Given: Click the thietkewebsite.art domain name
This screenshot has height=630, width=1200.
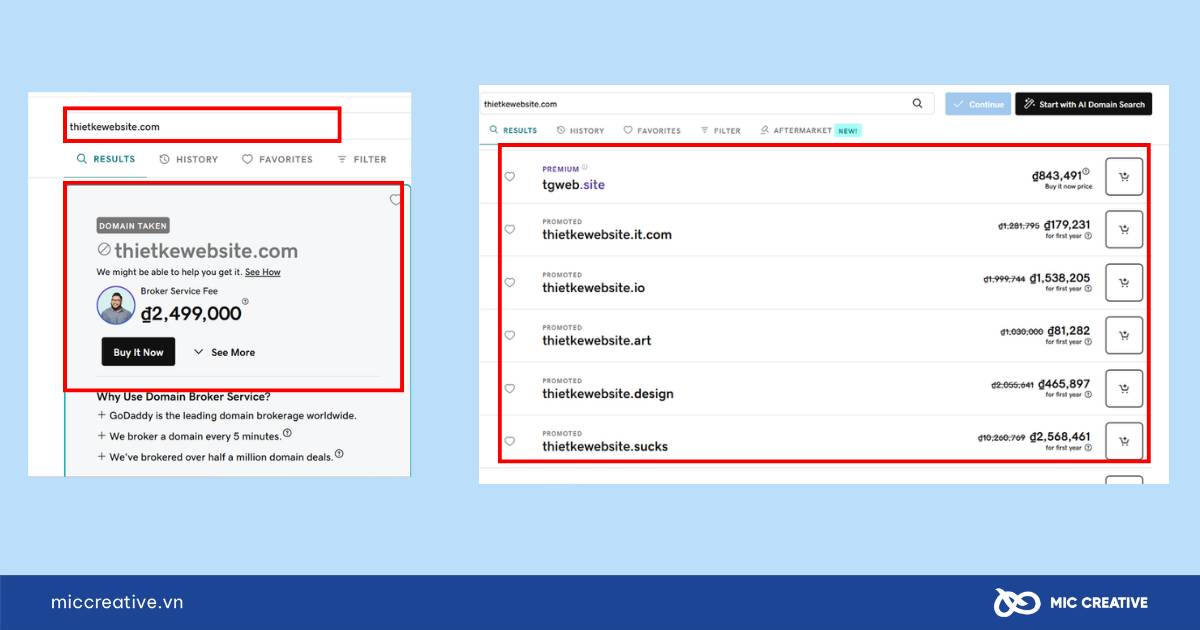Looking at the screenshot, I should coord(597,341).
